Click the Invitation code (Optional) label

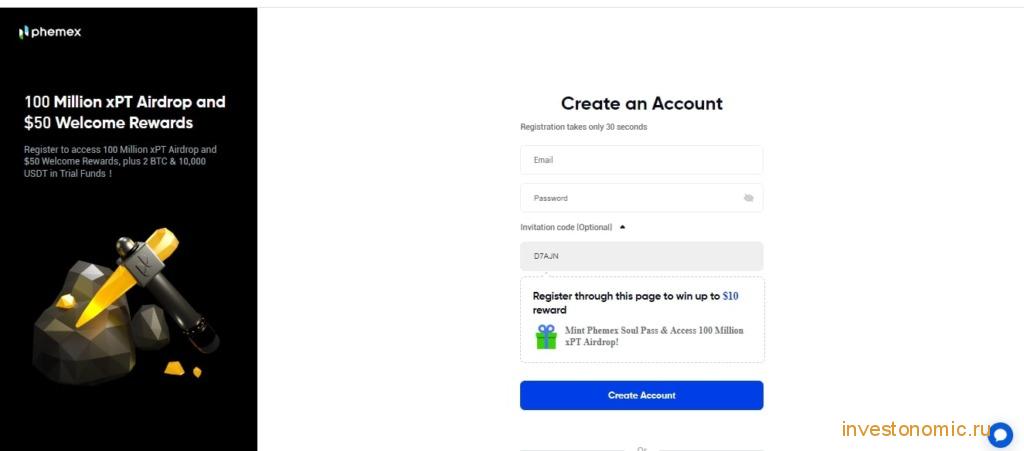click(x=566, y=227)
